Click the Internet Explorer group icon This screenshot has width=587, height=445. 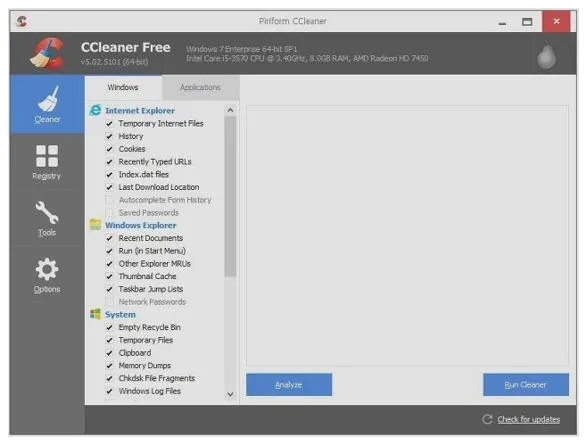[95, 110]
